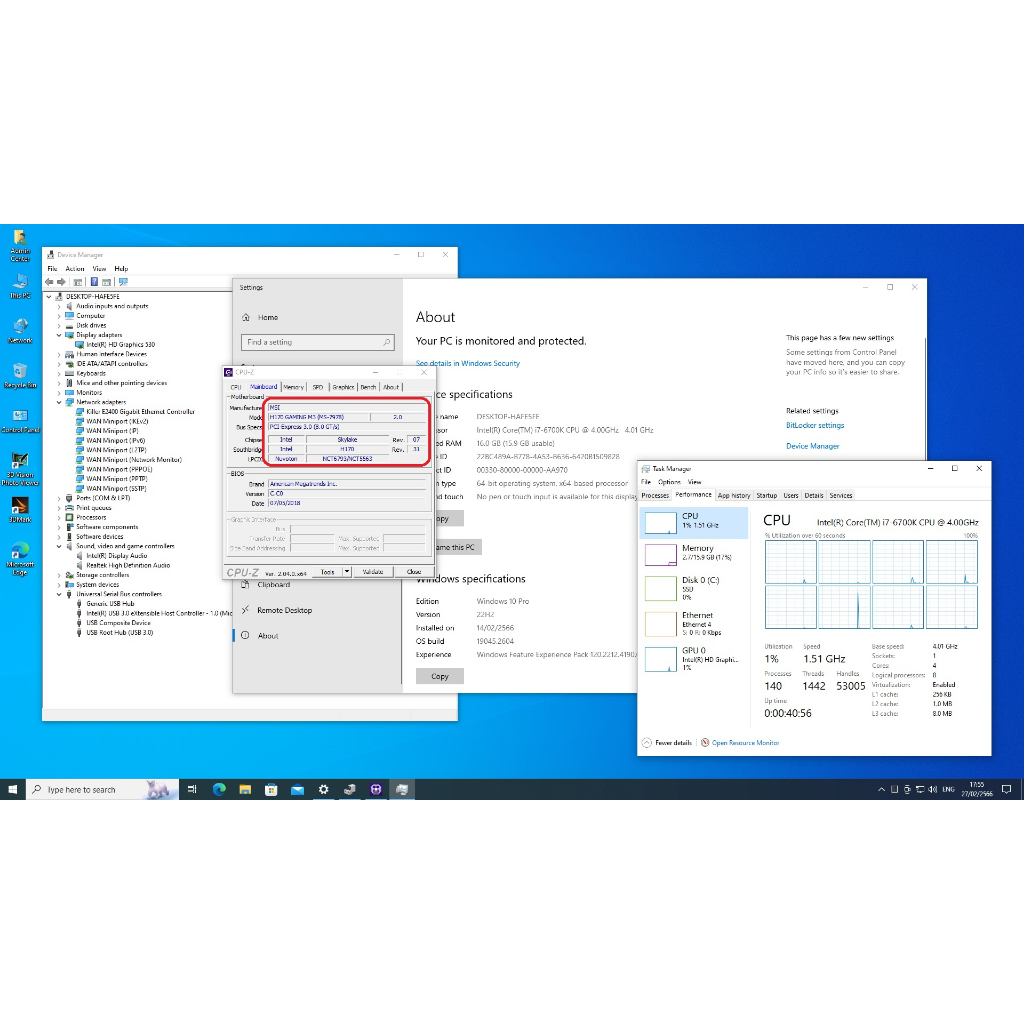The image size is (1024, 1024).
Task: Click the Validate button in CPU-Z
Action: coord(372,572)
